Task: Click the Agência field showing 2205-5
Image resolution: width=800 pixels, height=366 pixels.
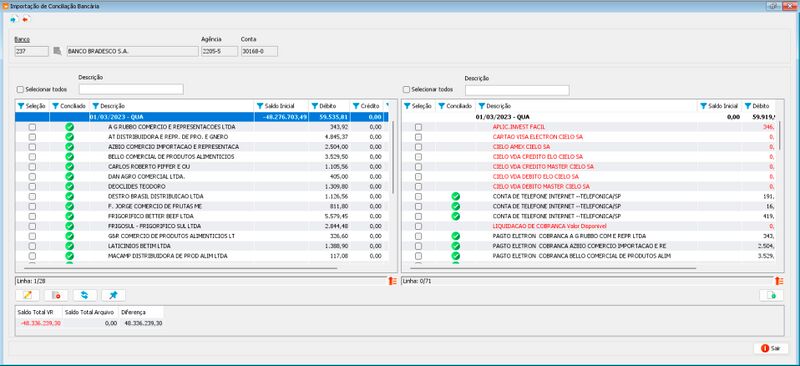Action: (219, 51)
